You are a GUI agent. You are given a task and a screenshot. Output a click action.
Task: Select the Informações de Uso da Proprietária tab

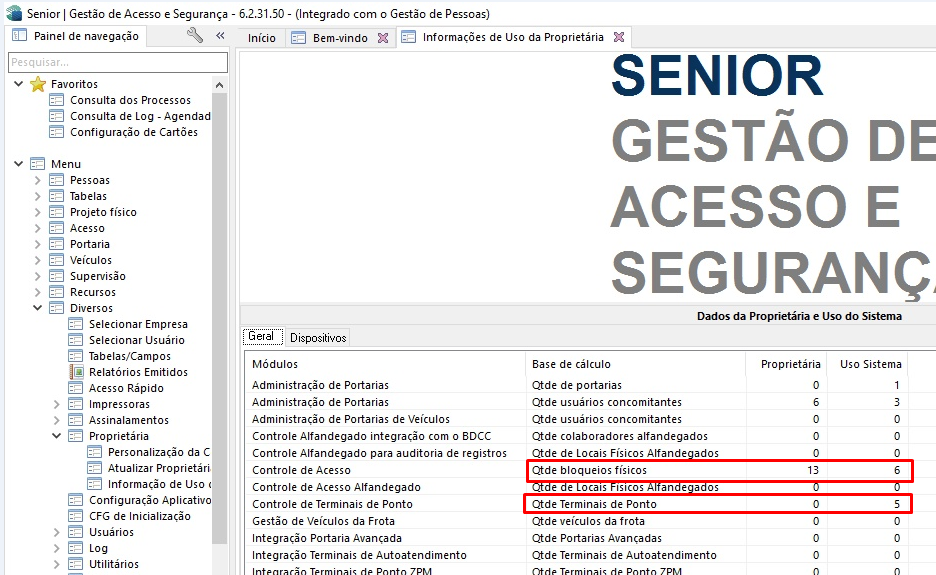(513, 37)
